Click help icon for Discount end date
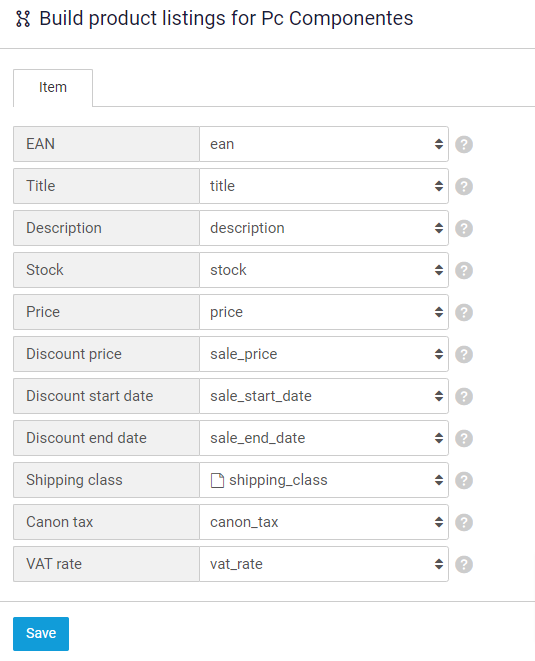535x661 pixels. (464, 438)
